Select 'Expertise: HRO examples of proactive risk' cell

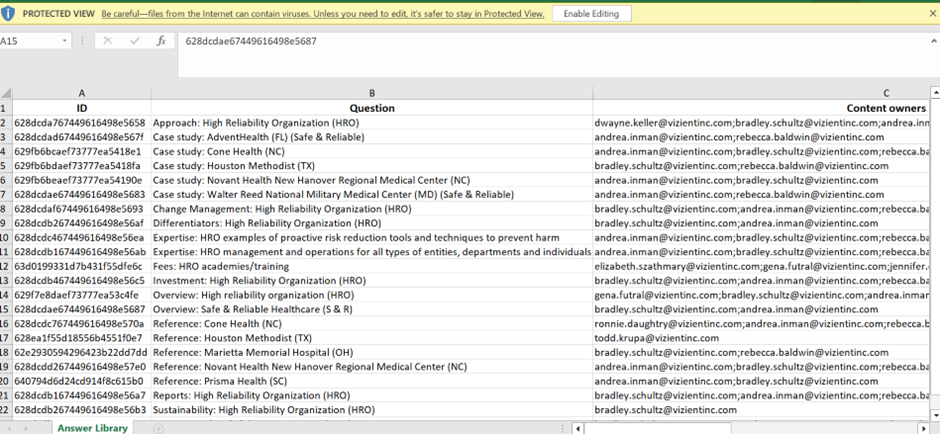(372, 237)
